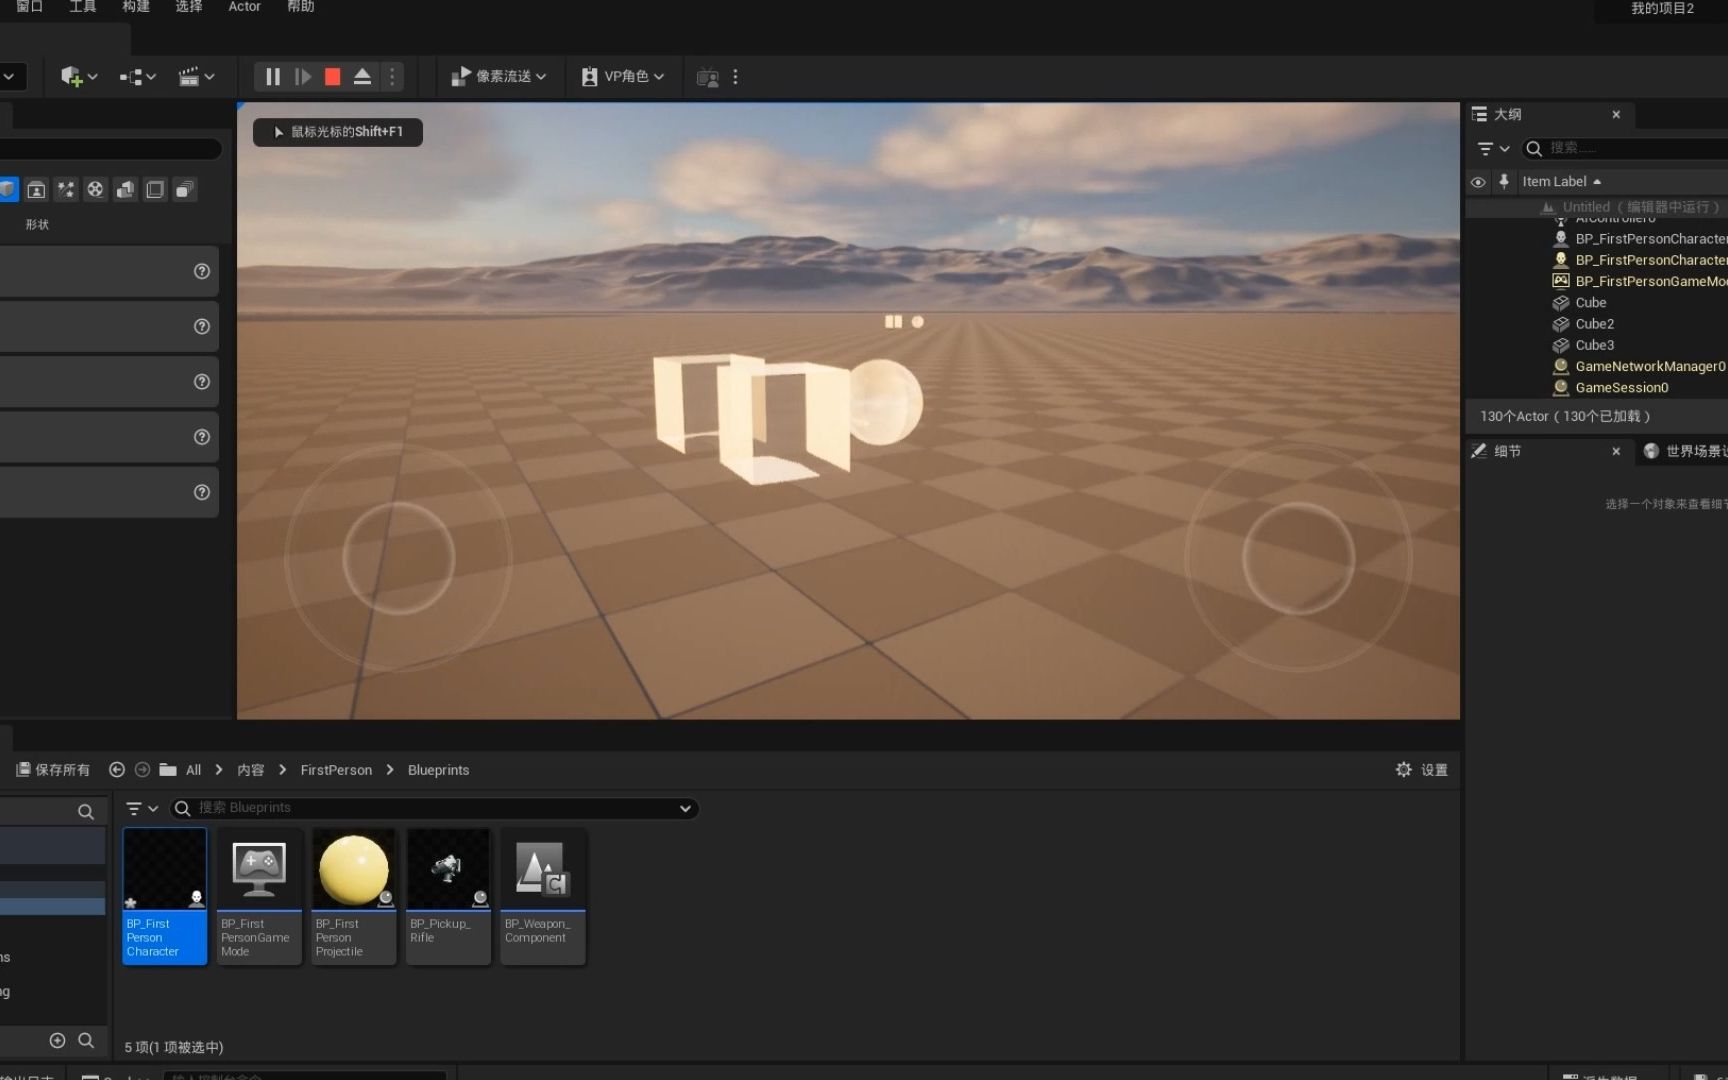Open the Actor menu
Viewport: 1728px width, 1080px height.
(244, 6)
